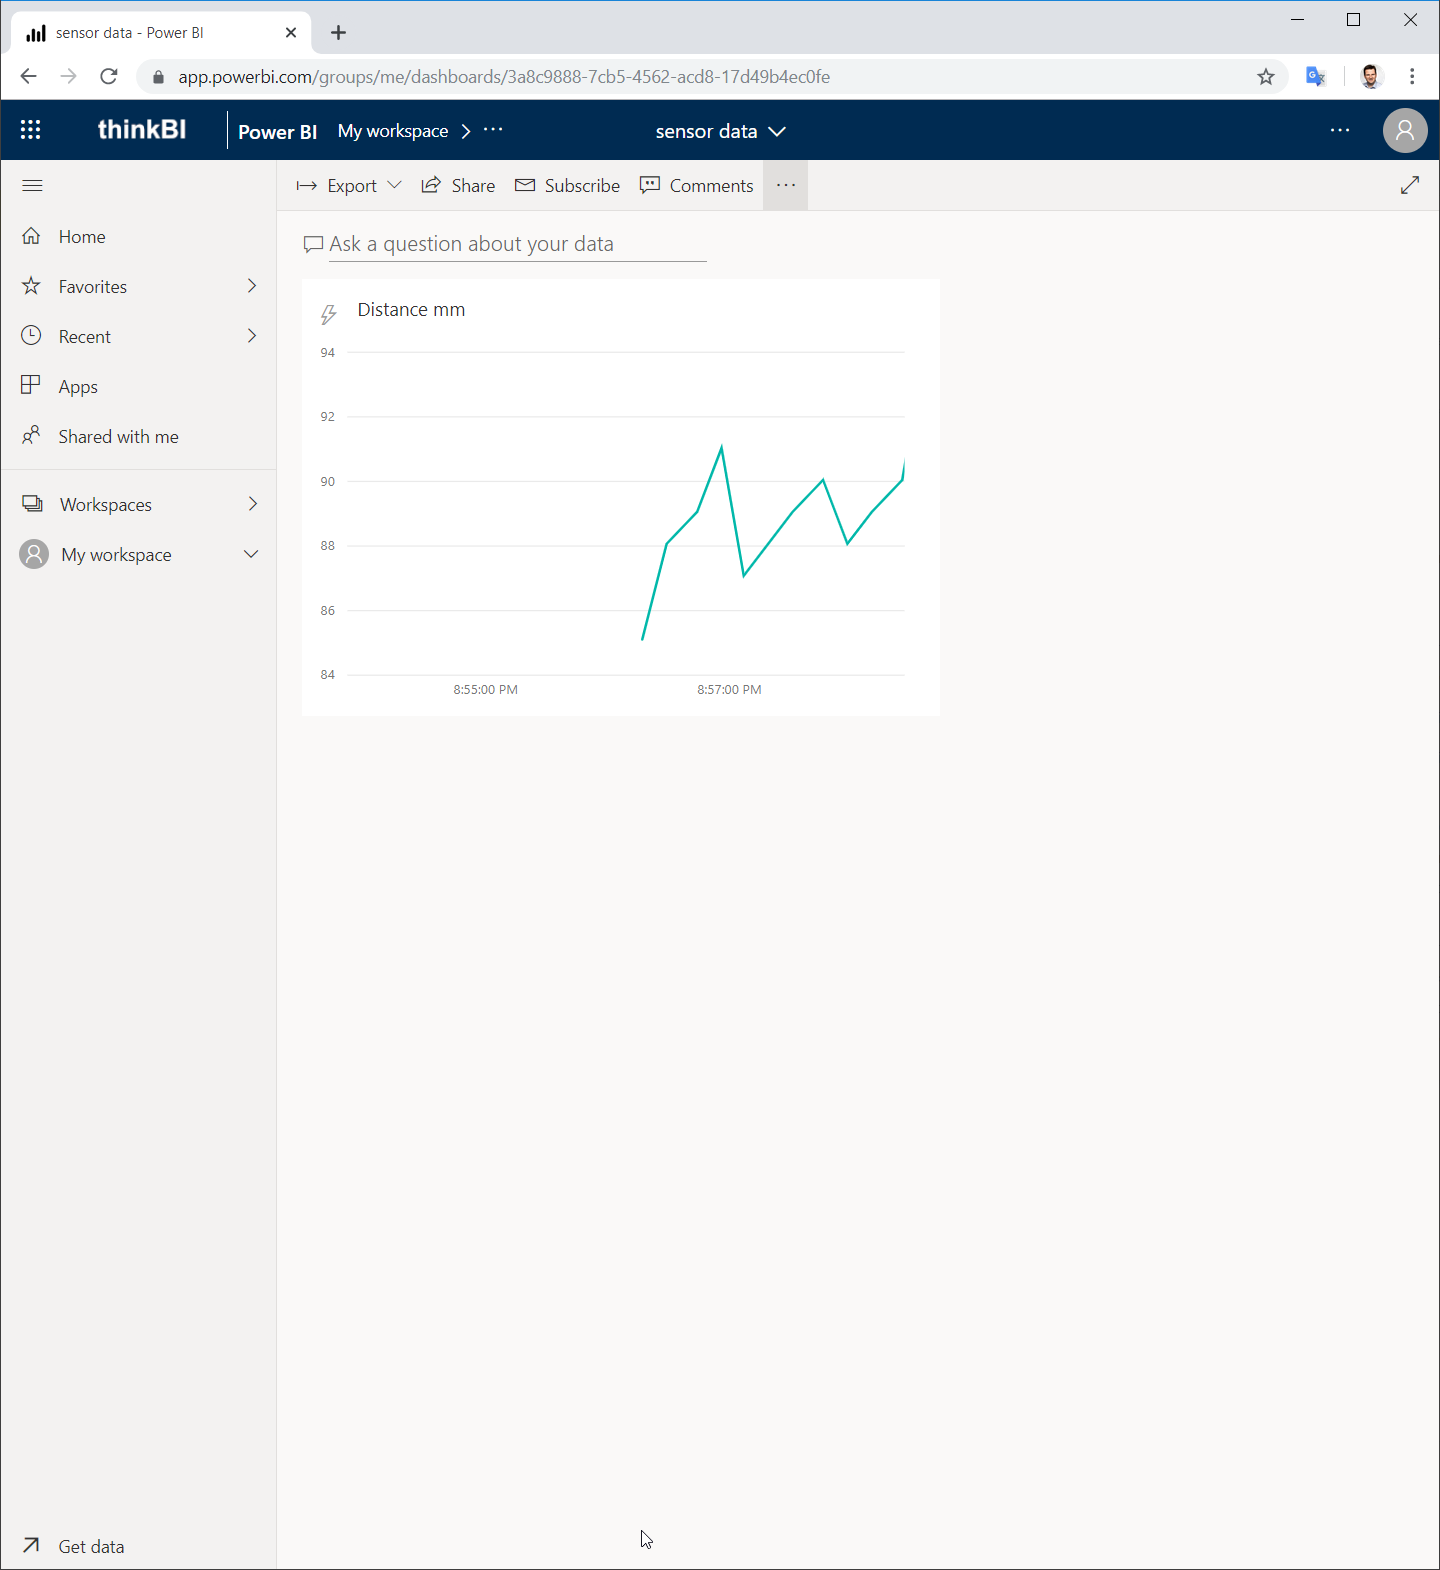Click the Export arrow icon
Screen dimensions: 1440x1570
(306, 186)
